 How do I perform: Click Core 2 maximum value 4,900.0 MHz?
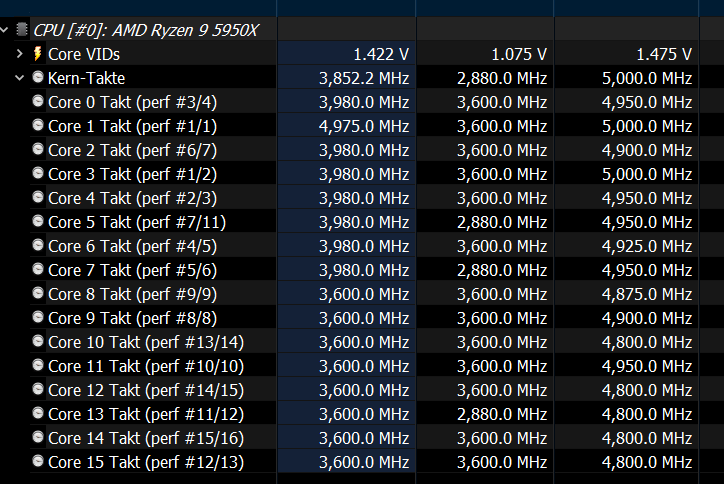click(647, 150)
